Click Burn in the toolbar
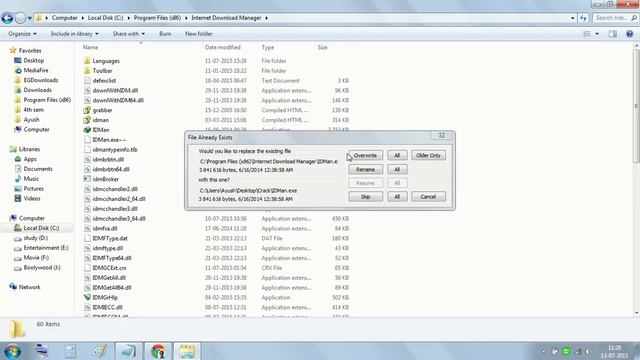The image size is (640, 360). (165, 34)
